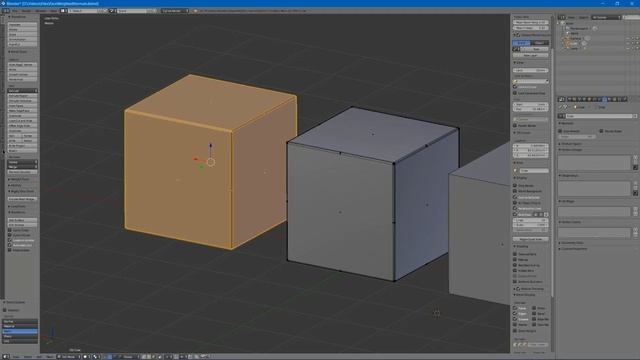Open the All Scenes display dropdown in outliner
This screenshot has width=640, height=360.
(607, 17)
